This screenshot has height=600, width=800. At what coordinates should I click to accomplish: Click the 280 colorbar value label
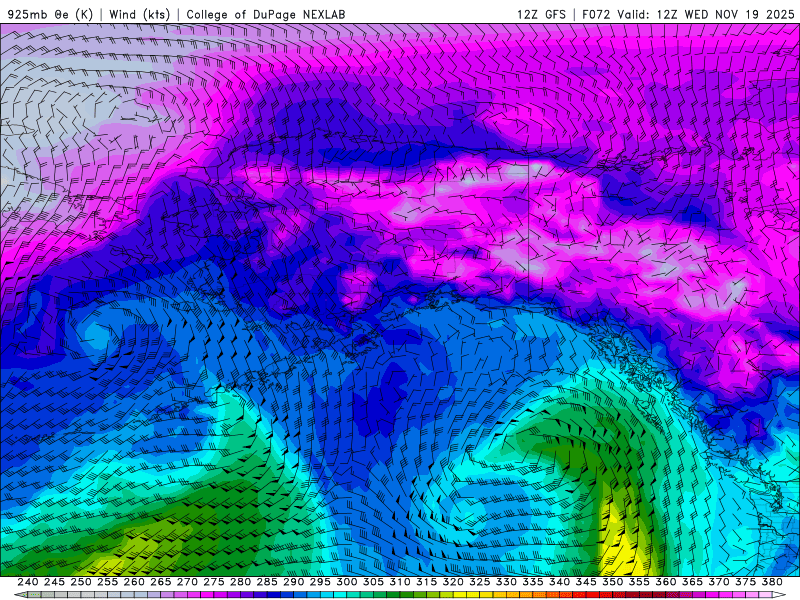240,582
